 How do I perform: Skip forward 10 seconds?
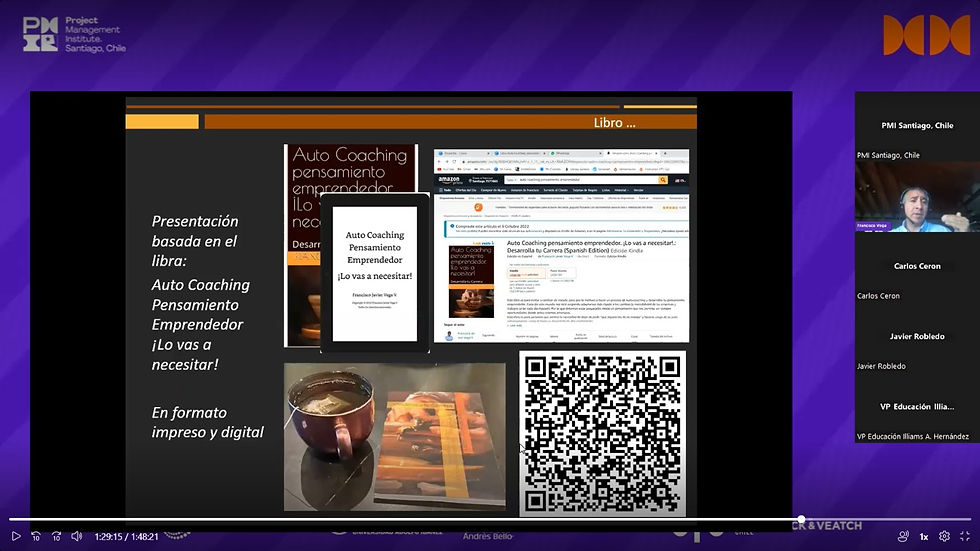pos(56,536)
